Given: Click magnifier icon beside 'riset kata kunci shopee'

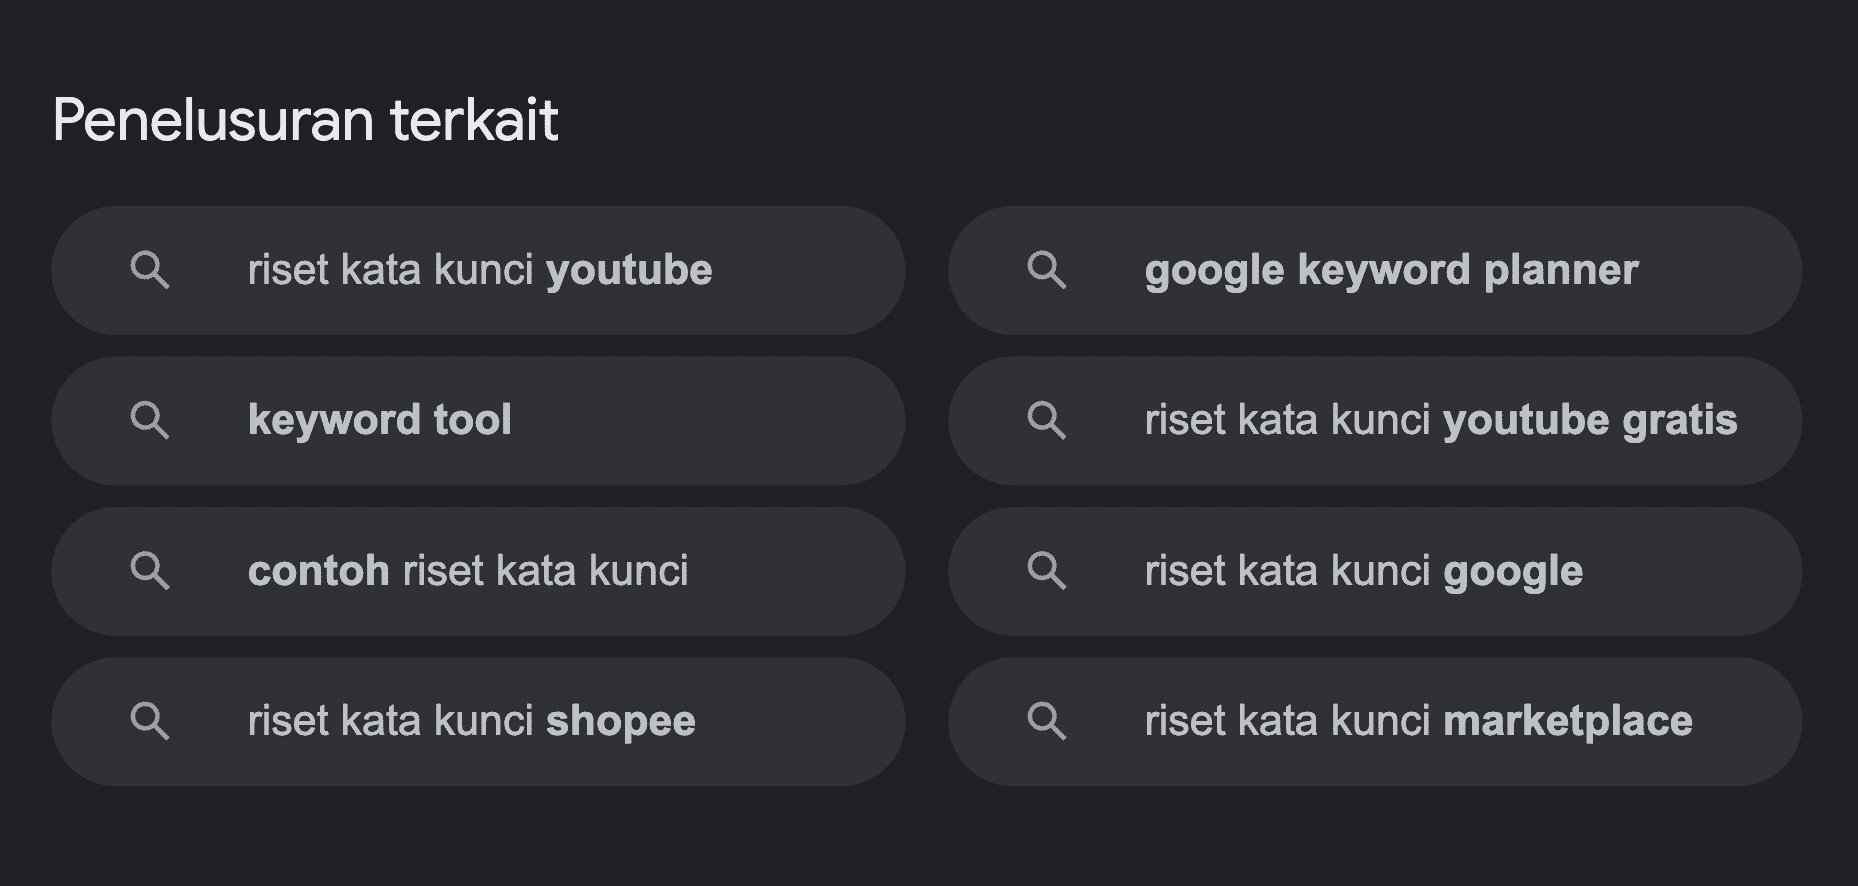Looking at the screenshot, I should click(x=150, y=721).
